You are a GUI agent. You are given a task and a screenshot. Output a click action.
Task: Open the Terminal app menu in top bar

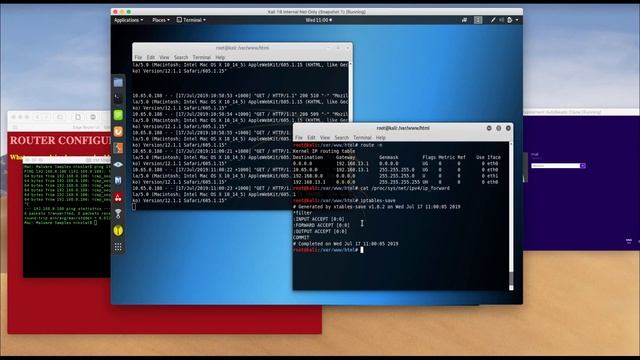[x=191, y=20]
